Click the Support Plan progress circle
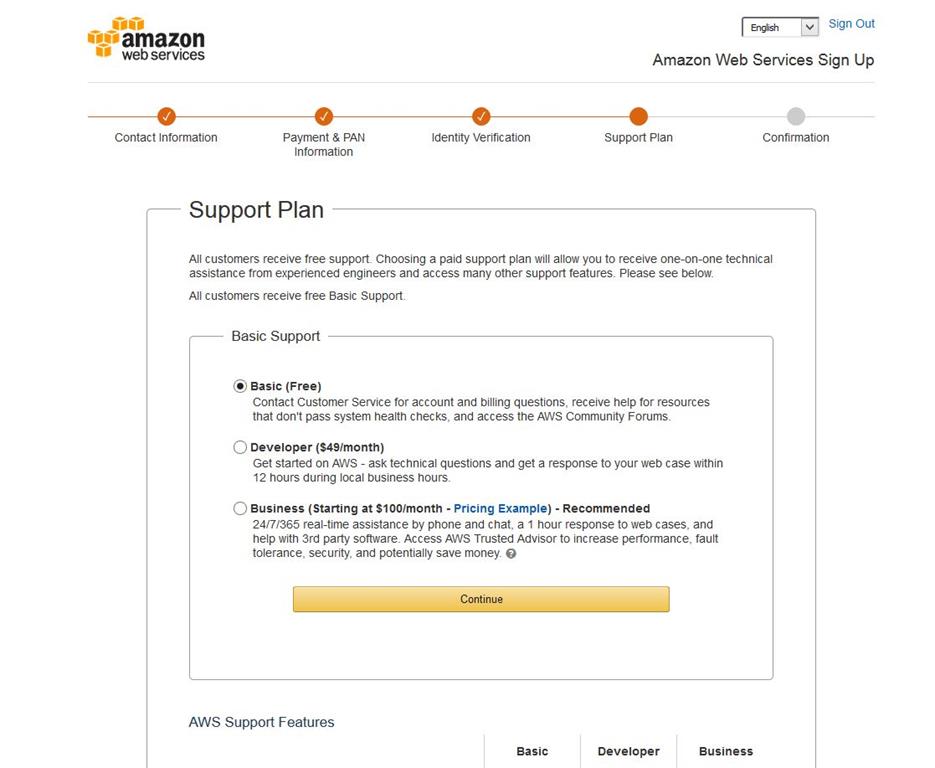This screenshot has height=768, width=935. (638, 116)
